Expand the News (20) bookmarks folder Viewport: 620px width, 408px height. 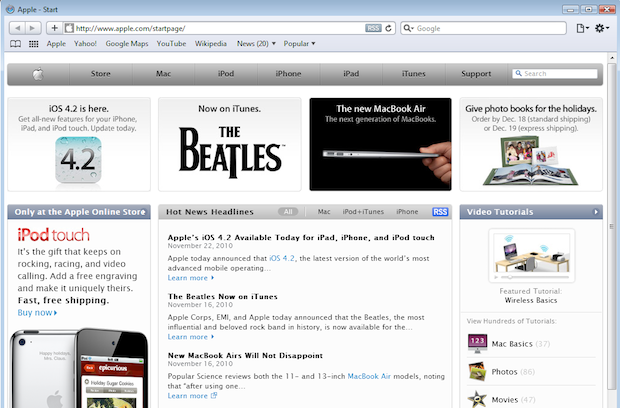(x=256, y=43)
